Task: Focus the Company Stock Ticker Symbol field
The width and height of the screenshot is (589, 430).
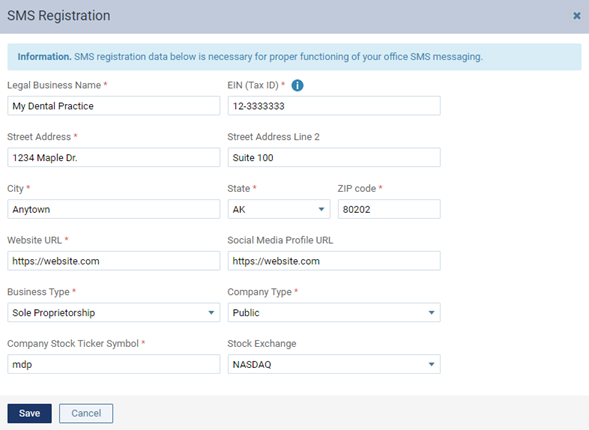Action: point(113,364)
